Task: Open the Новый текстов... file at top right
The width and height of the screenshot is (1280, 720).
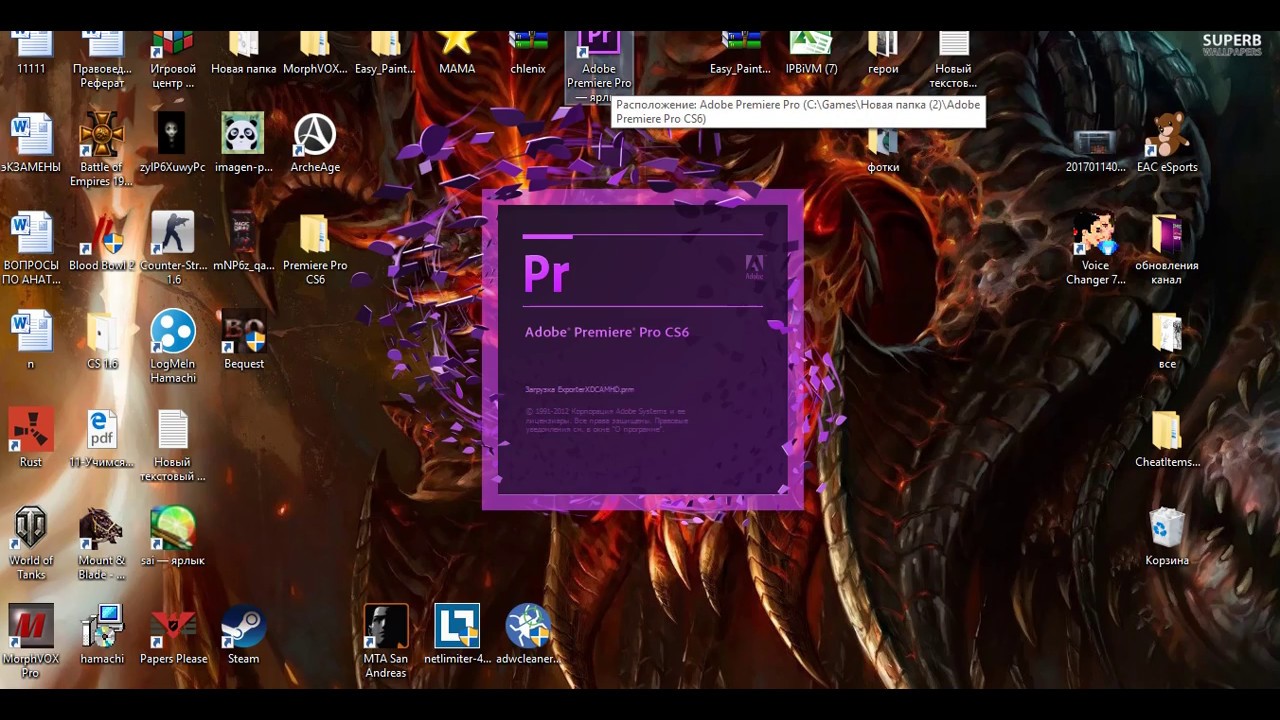Action: point(953,55)
